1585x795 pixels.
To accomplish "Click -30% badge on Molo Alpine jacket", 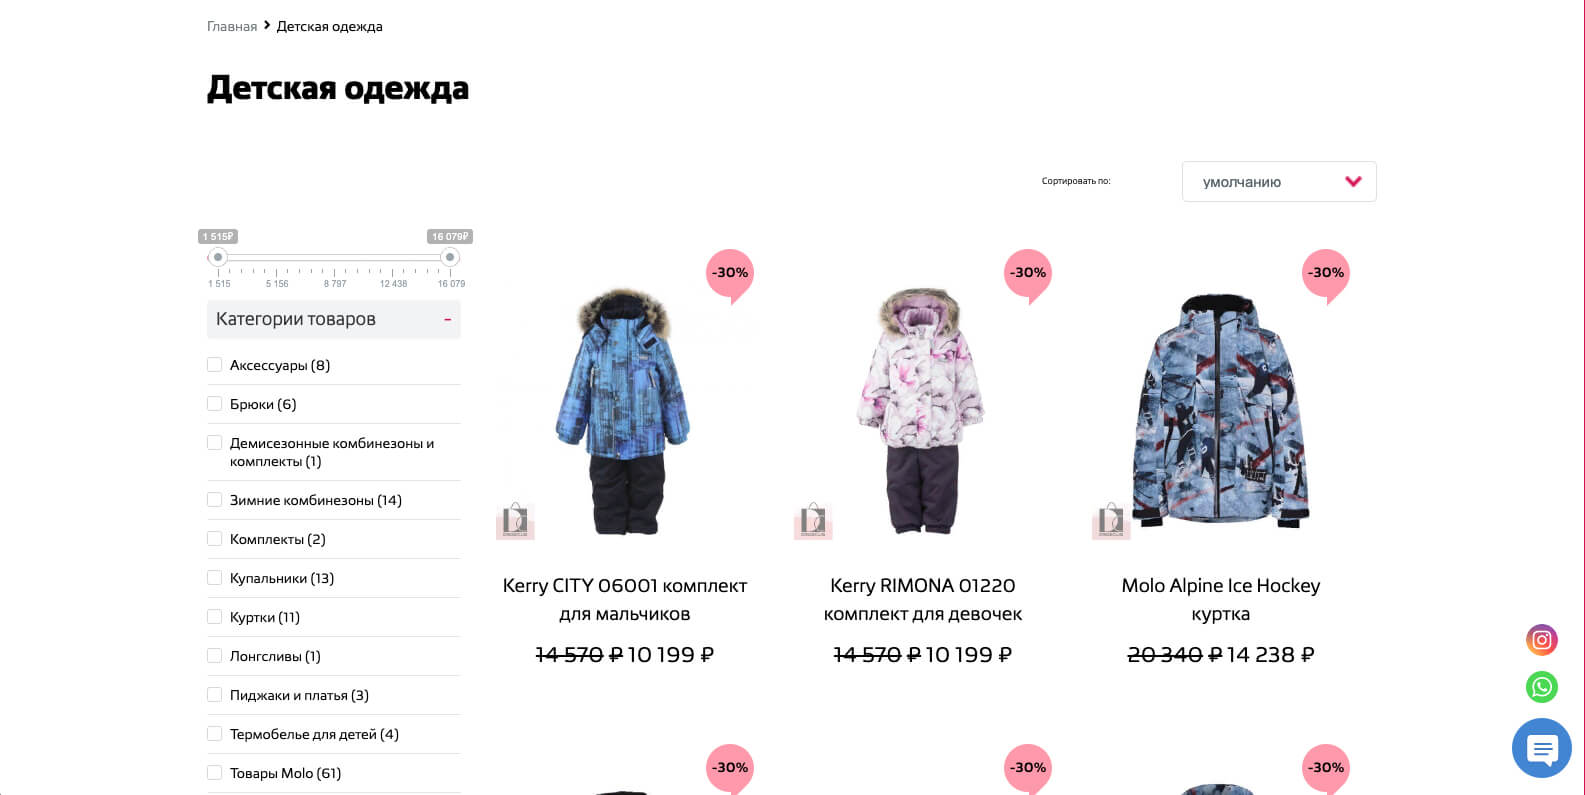I will click(x=1326, y=275).
